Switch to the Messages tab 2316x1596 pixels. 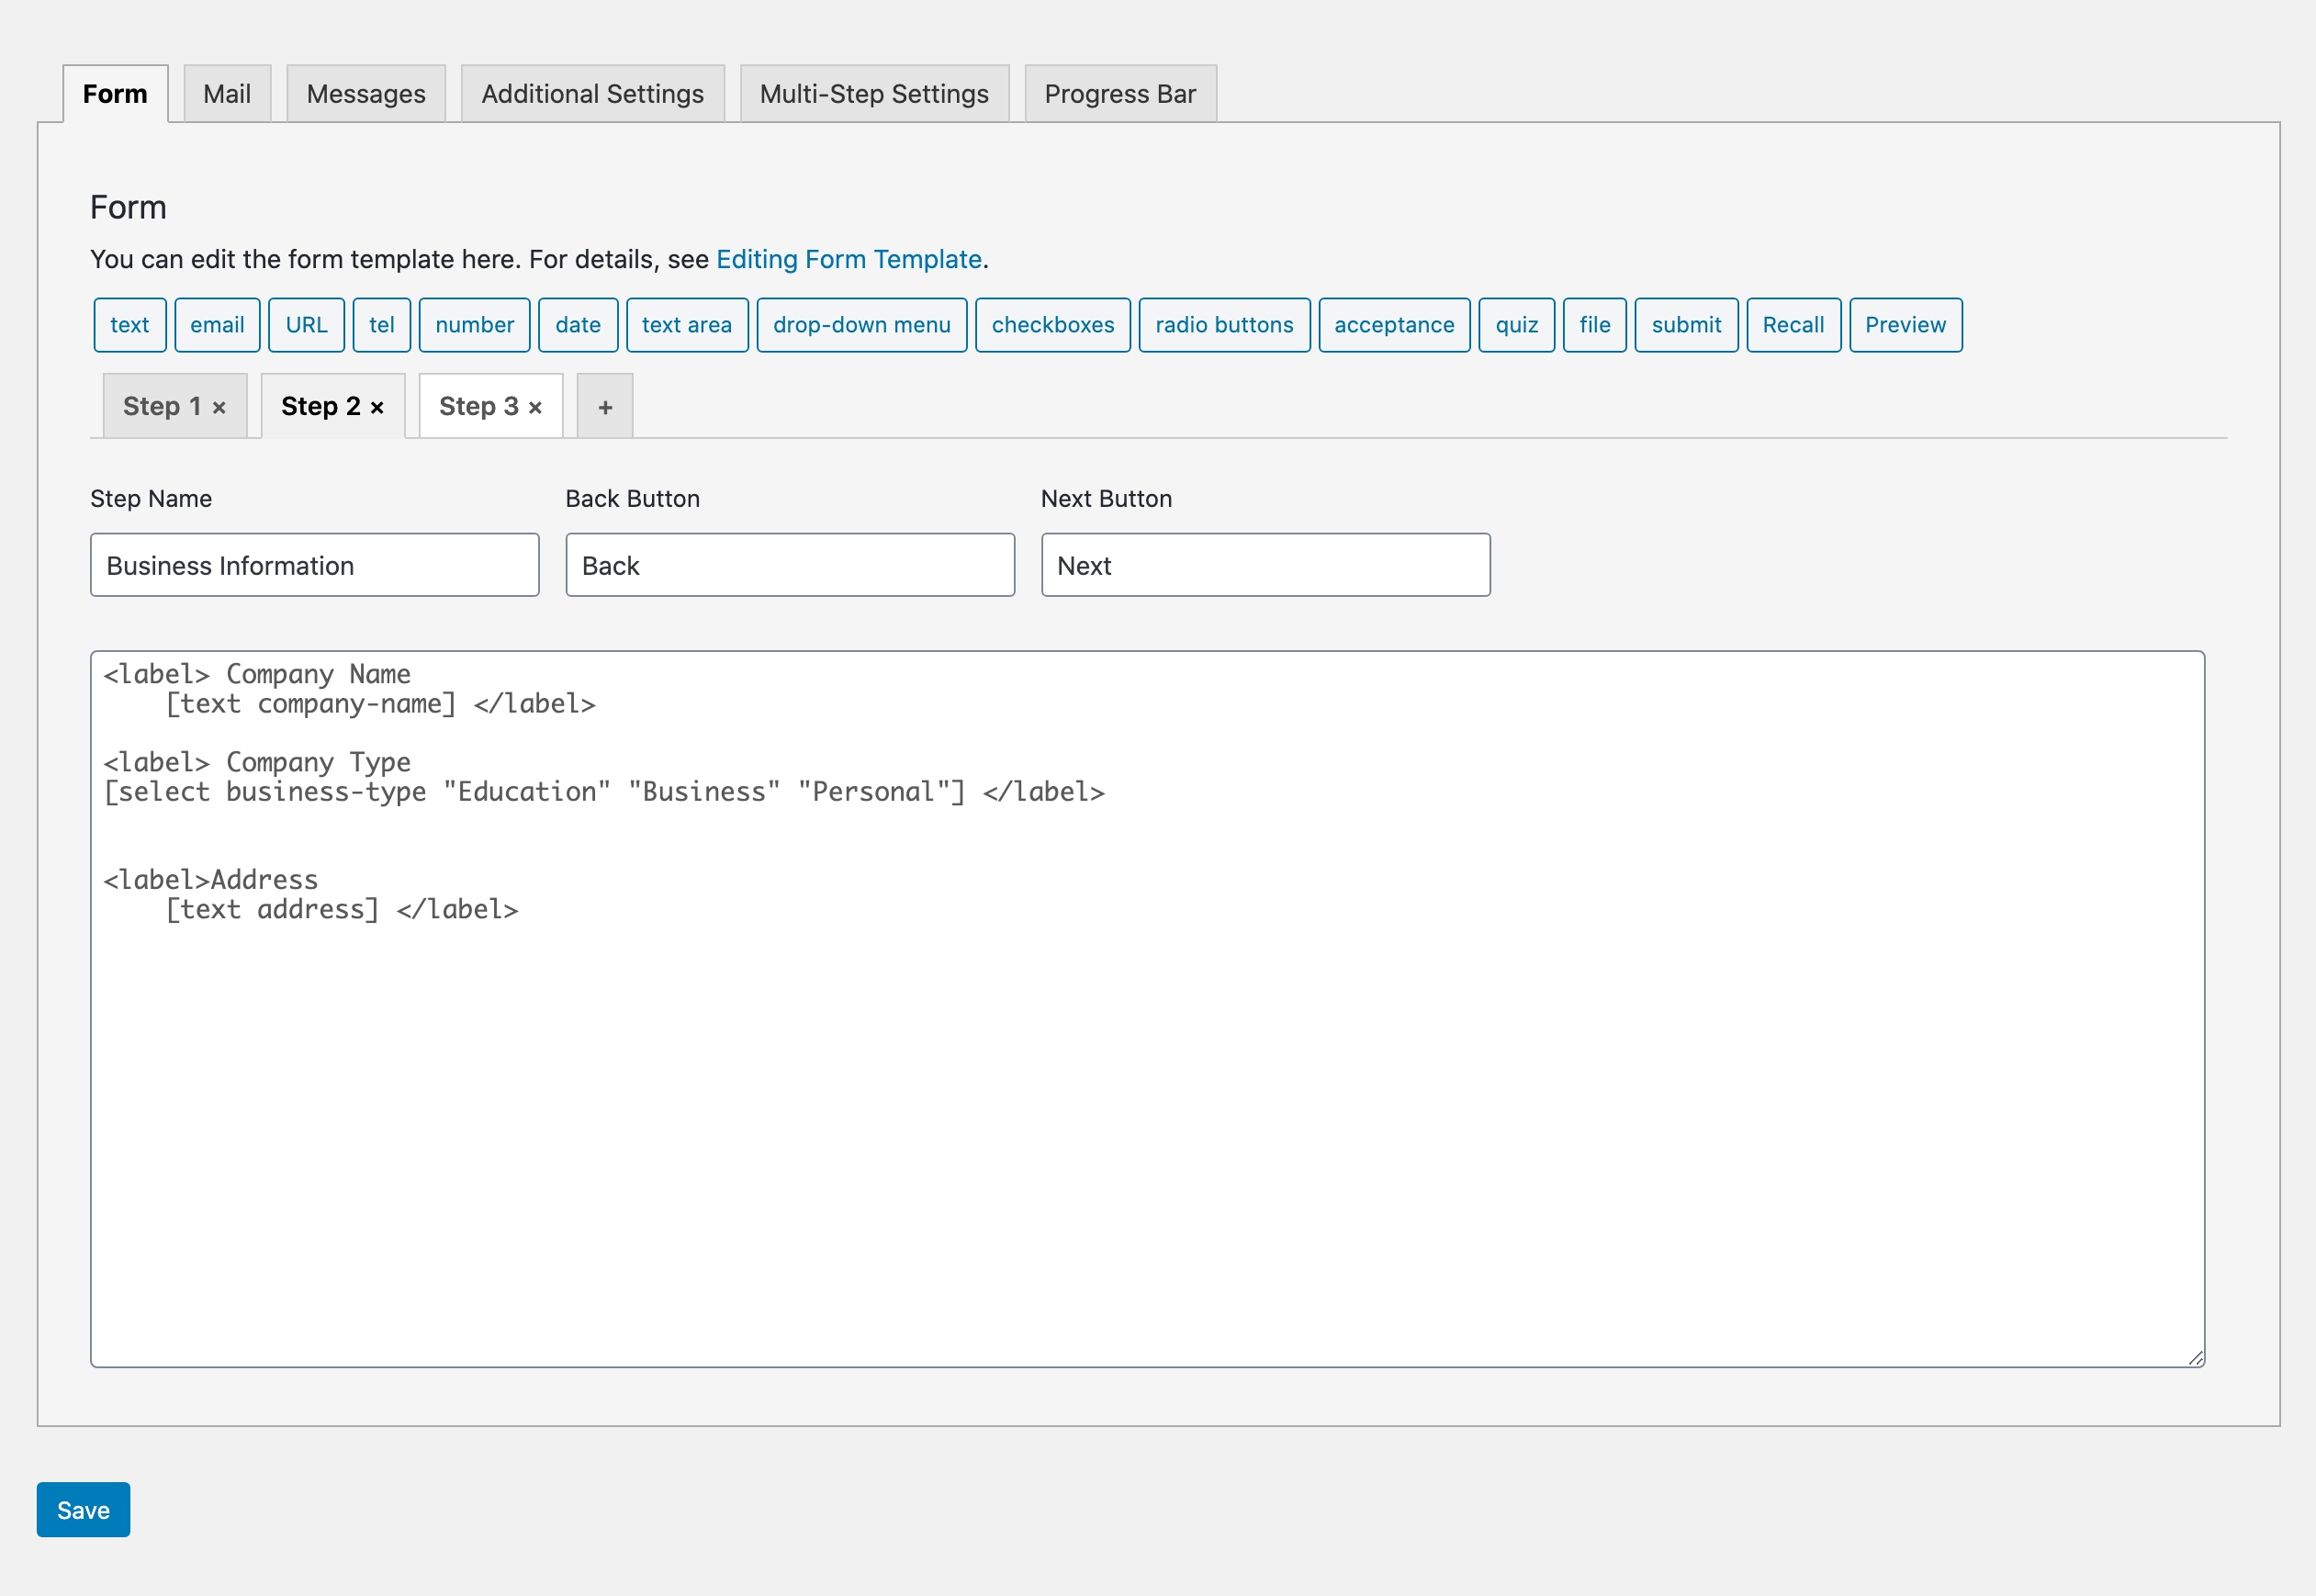(365, 92)
